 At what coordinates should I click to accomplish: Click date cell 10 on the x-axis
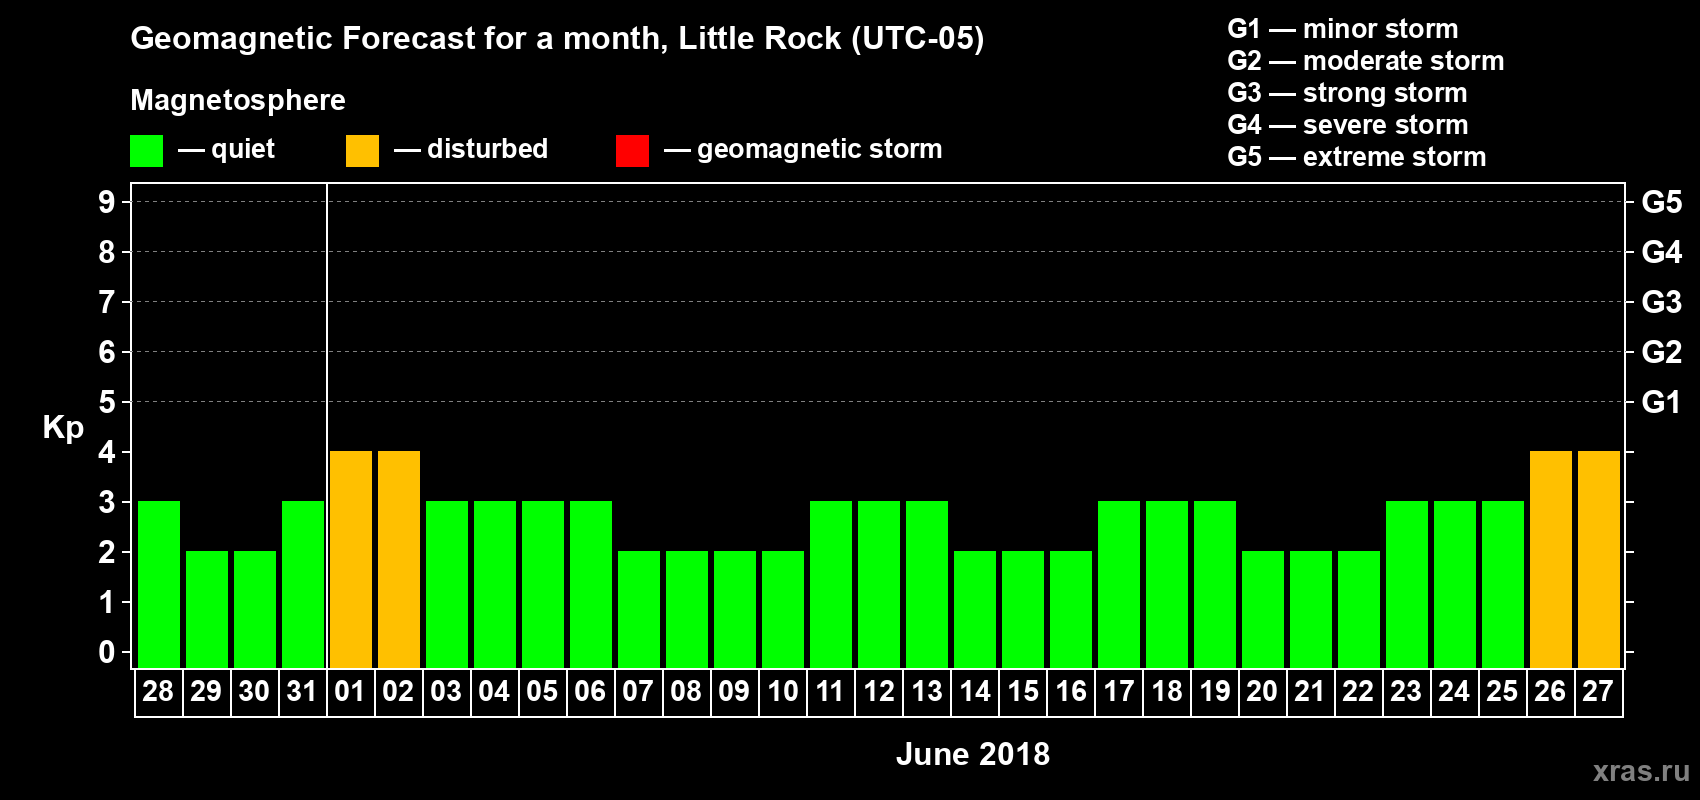(783, 692)
